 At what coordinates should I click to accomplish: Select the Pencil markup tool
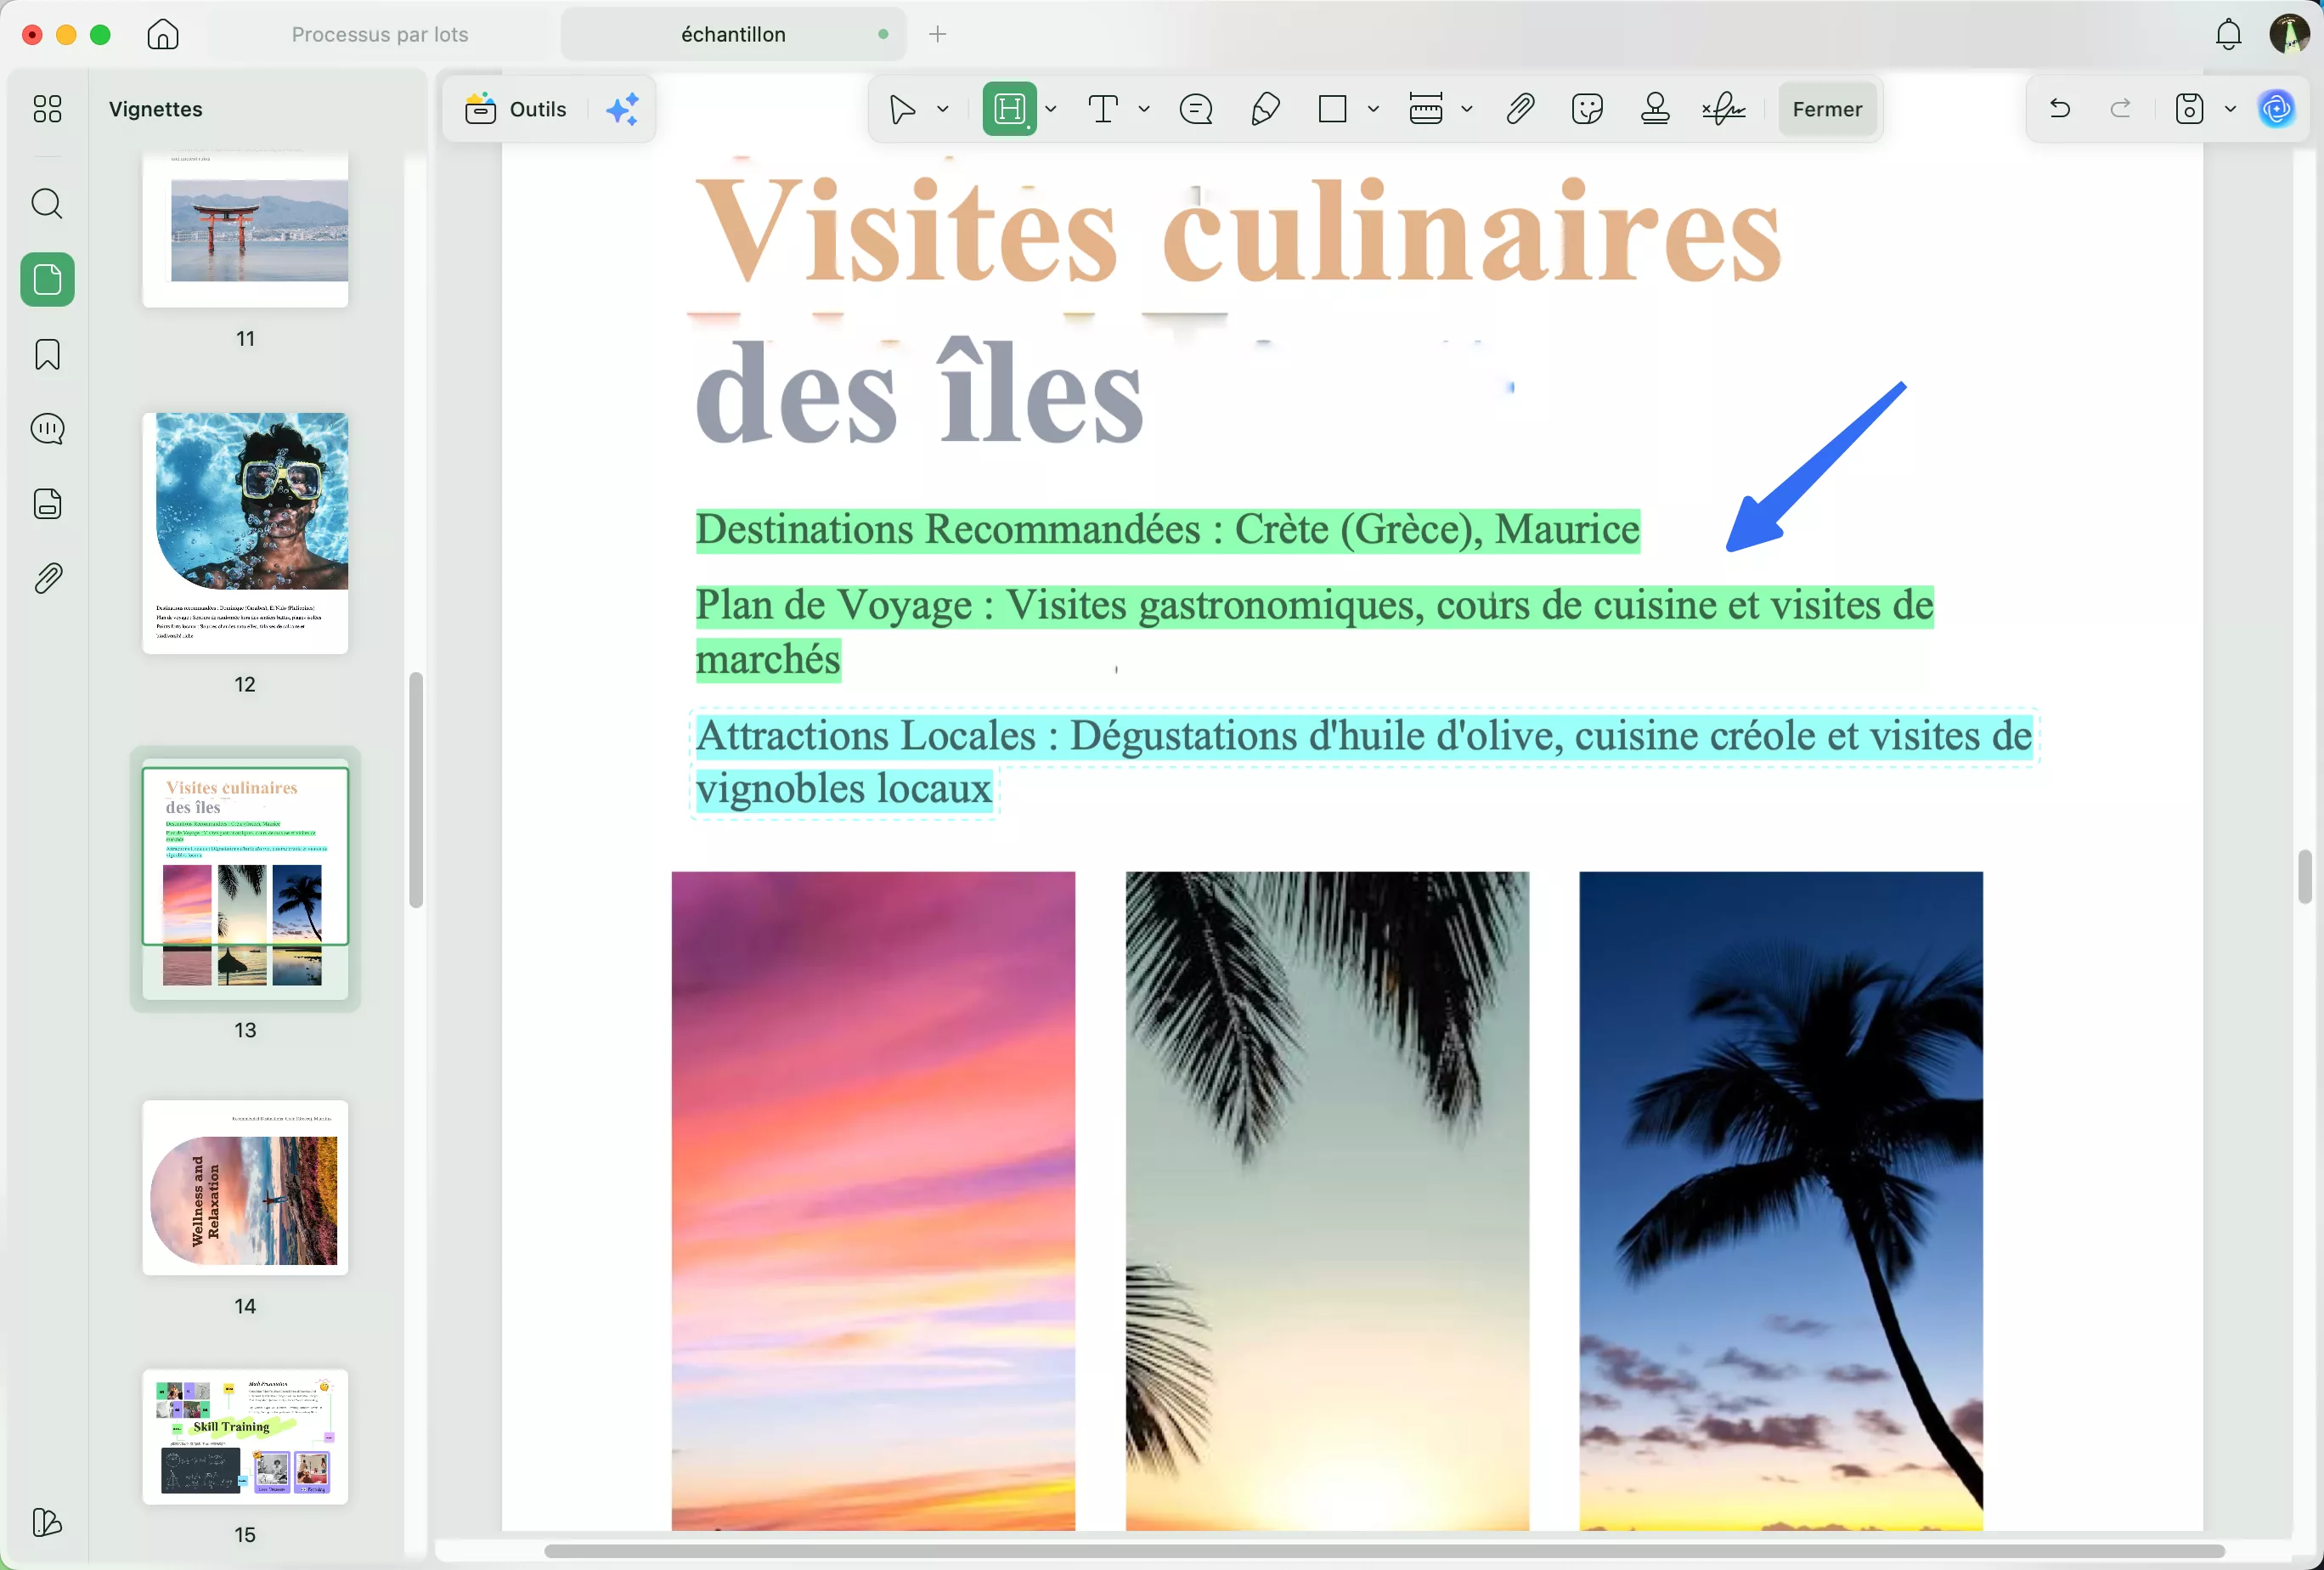click(1264, 109)
